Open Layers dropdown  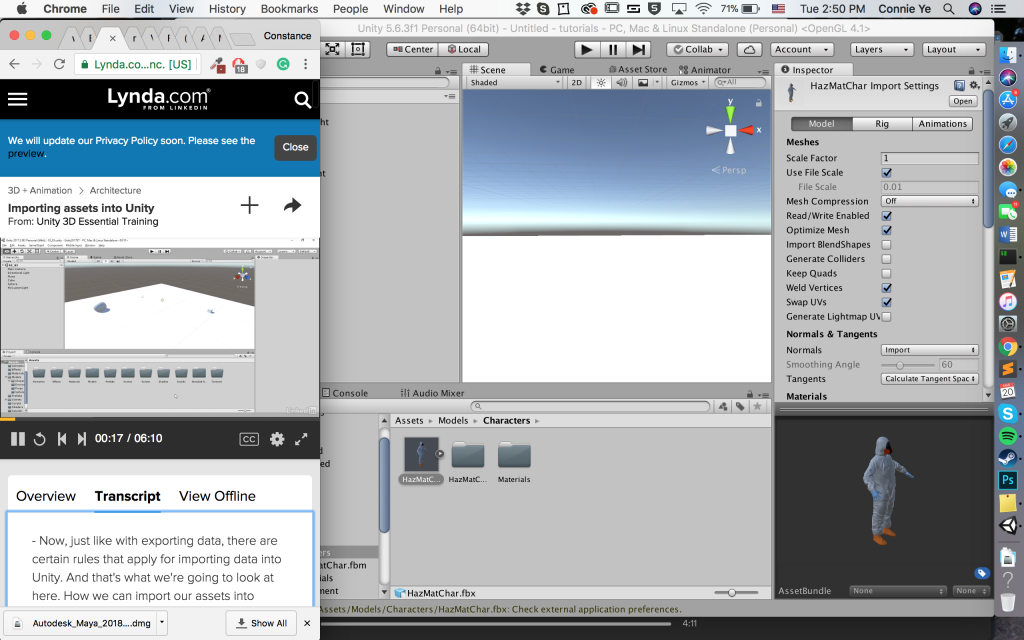tap(882, 50)
